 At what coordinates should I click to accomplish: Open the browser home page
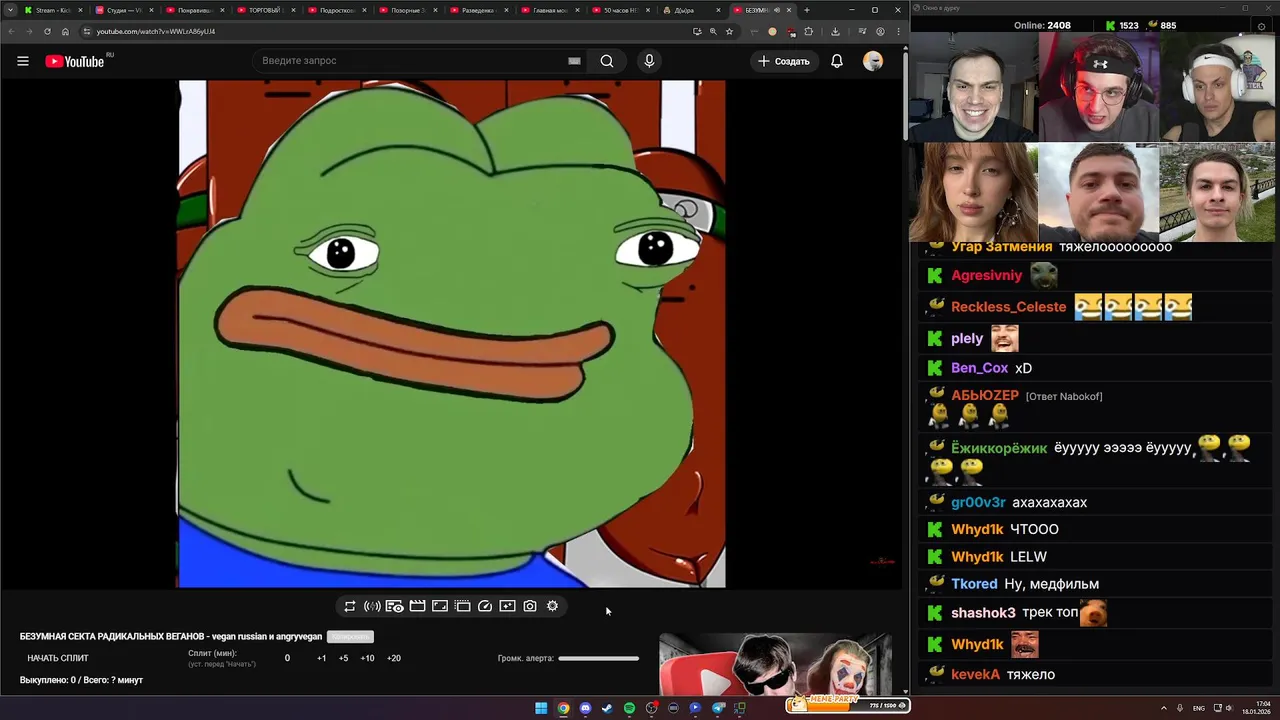pyautogui.click(x=66, y=31)
